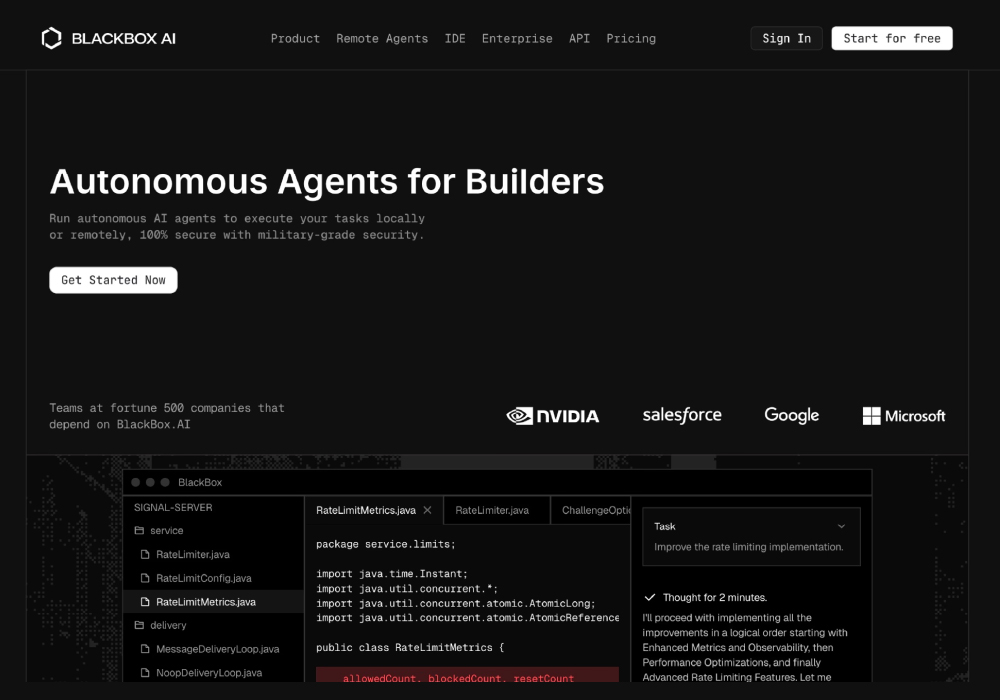This screenshot has width=1000, height=700.
Task: Click the Google logo
Action: [x=791, y=415]
